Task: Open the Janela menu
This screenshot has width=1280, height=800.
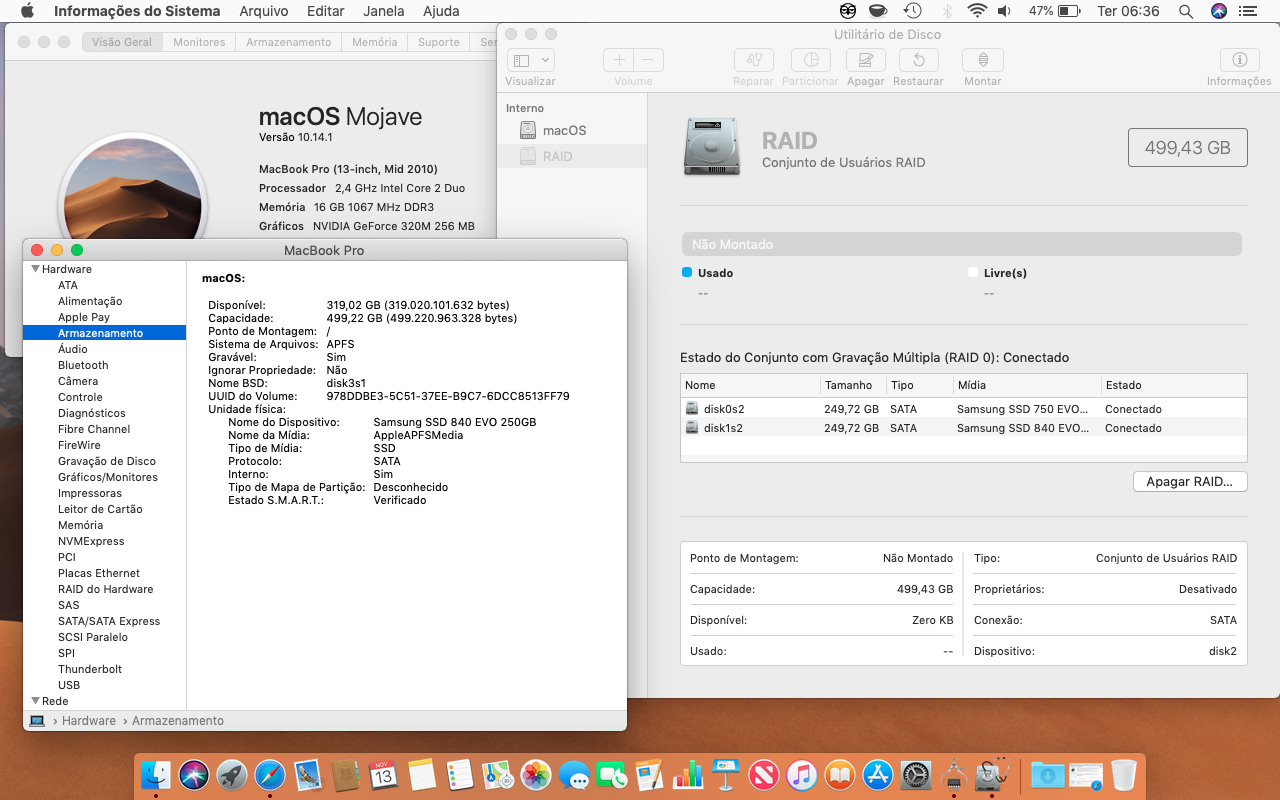Action: click(384, 11)
